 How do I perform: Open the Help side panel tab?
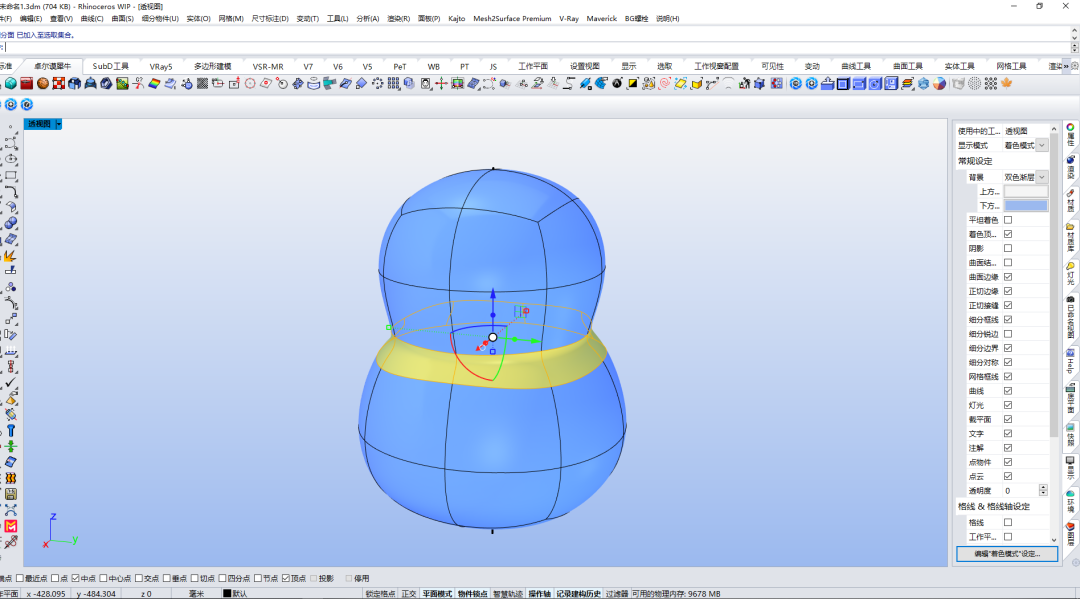point(1071,360)
